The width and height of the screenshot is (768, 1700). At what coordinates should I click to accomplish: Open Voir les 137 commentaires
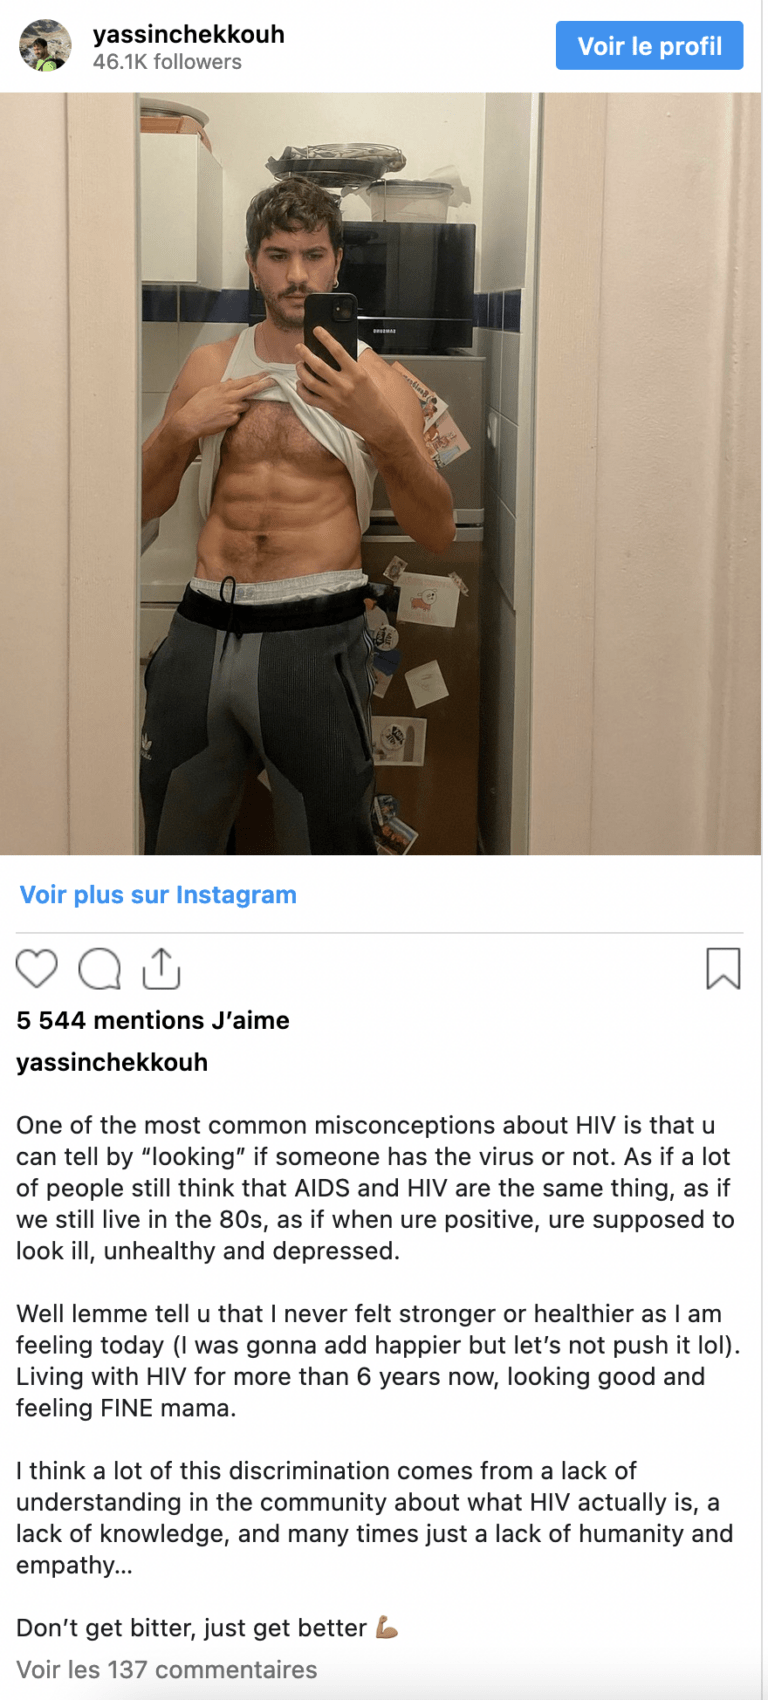166,1669
